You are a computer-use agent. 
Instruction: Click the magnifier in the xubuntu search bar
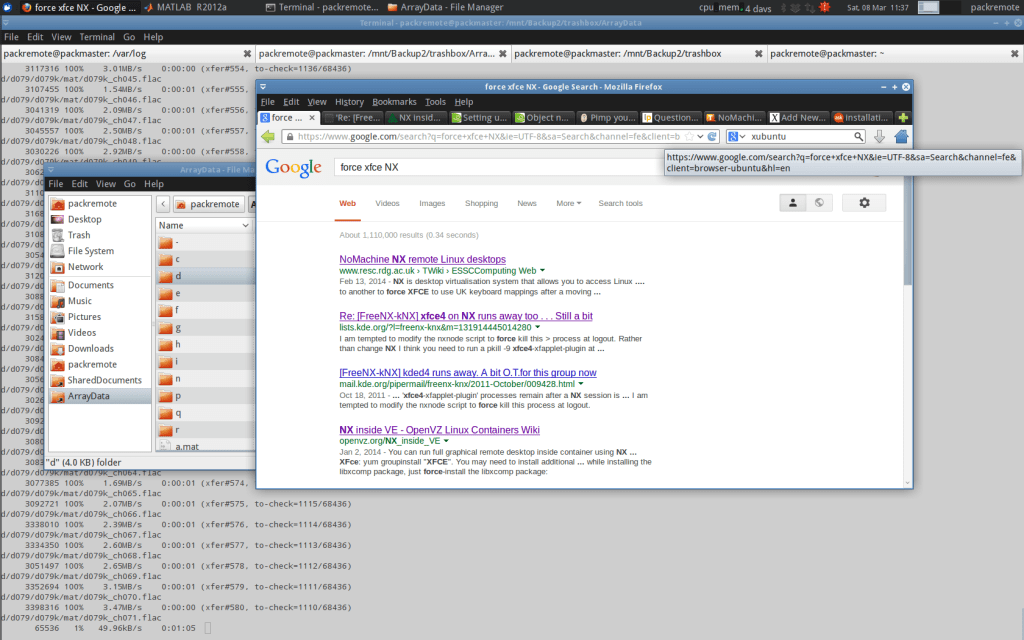(858, 136)
